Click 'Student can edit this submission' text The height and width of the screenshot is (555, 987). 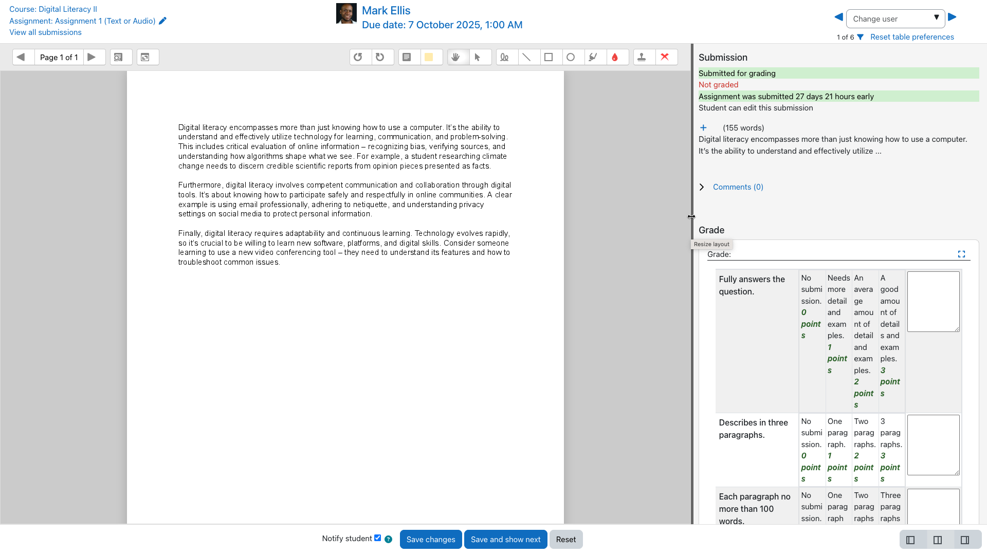click(x=755, y=108)
